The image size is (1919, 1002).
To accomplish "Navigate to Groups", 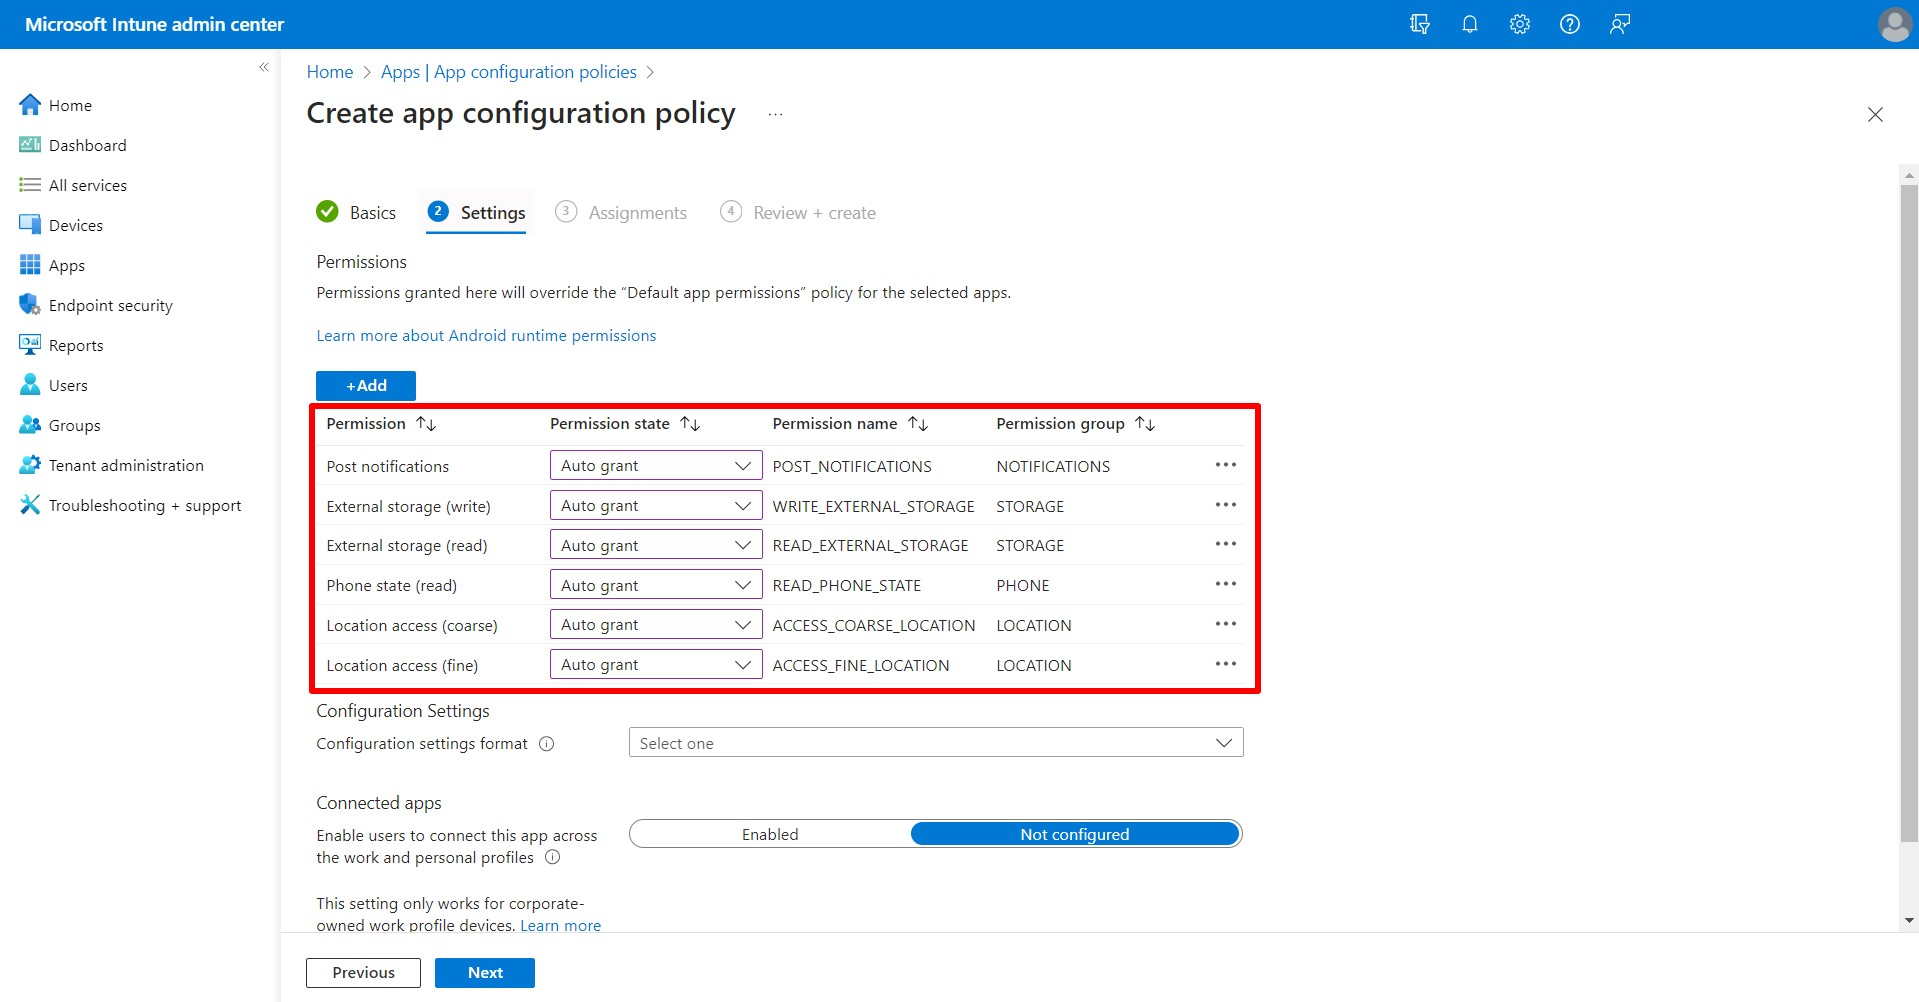I will 73,424.
